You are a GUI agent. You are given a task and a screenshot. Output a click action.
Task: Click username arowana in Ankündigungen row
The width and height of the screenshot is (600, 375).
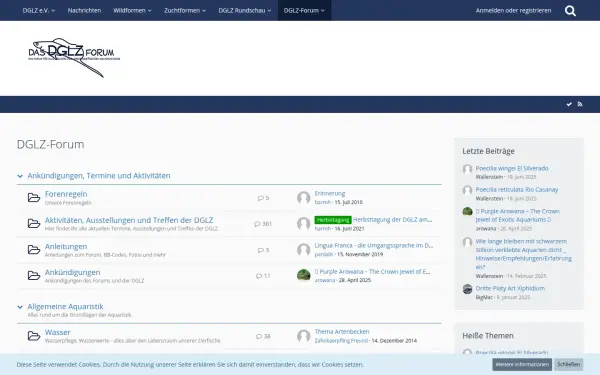(324, 280)
